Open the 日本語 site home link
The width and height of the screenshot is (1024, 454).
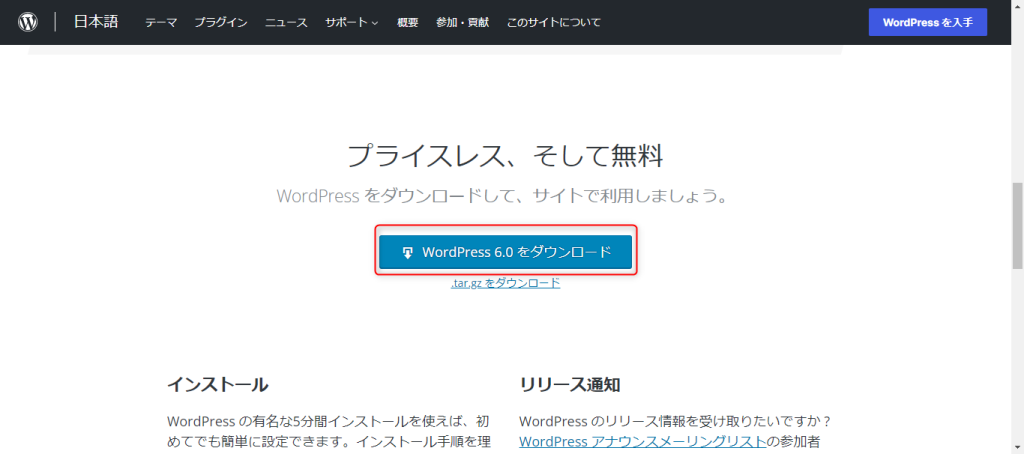[x=96, y=22]
